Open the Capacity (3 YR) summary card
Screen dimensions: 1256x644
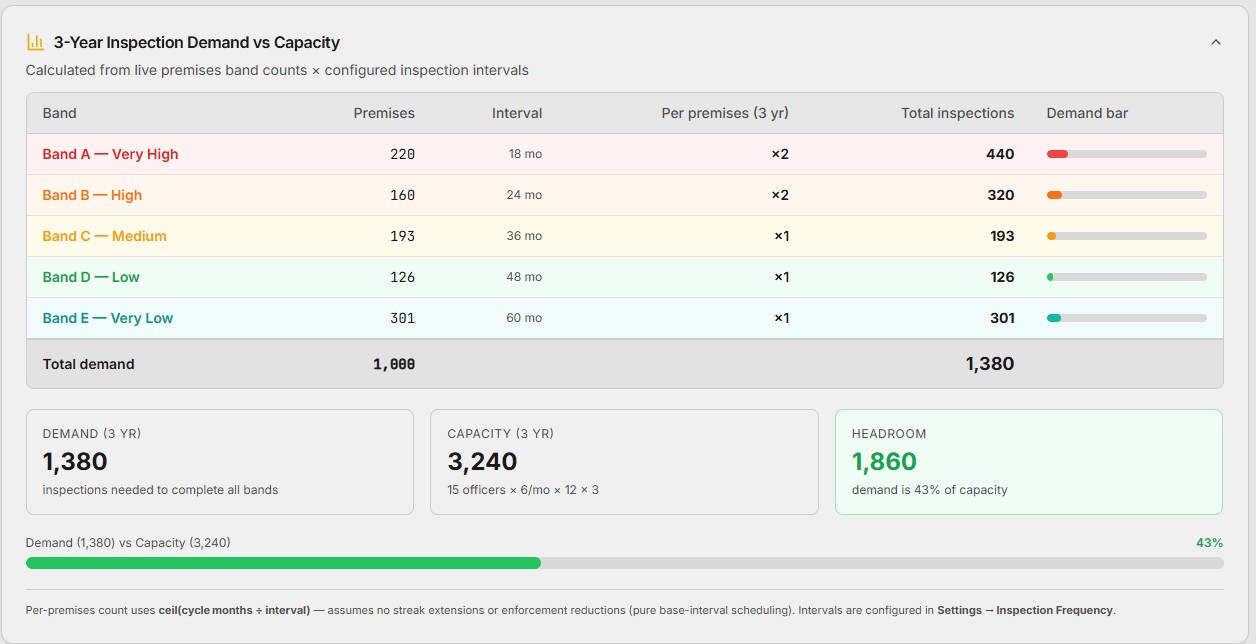(x=624, y=462)
